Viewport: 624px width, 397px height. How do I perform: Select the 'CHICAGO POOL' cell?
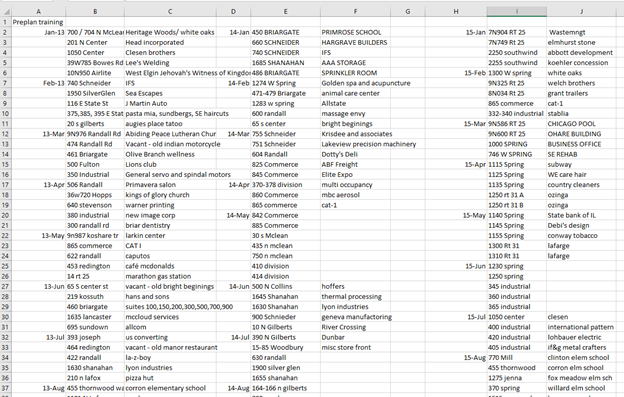(x=581, y=124)
